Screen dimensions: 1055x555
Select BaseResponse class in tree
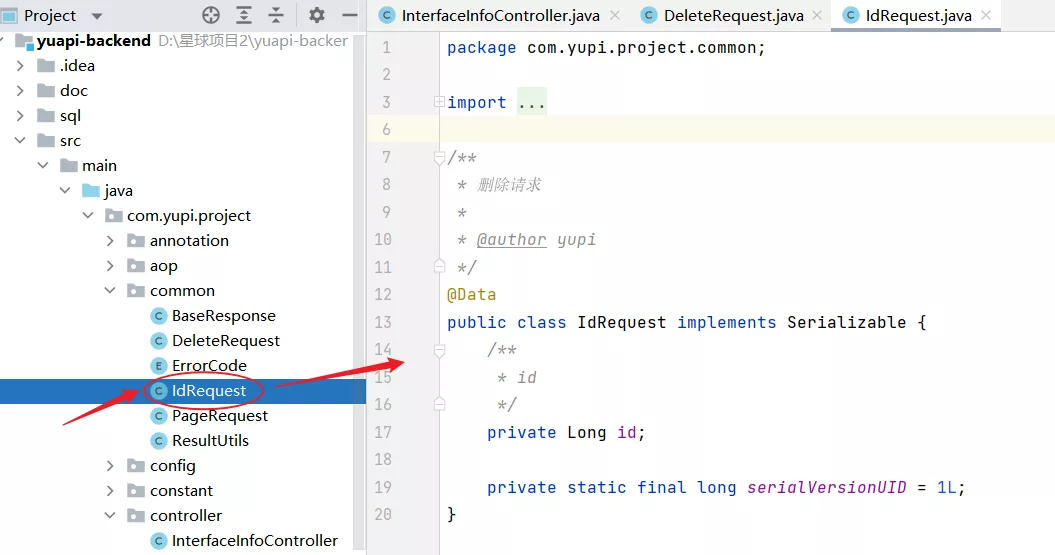(x=223, y=316)
